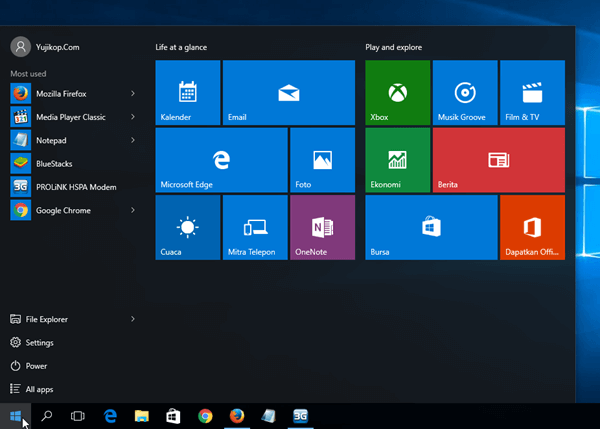This screenshot has height=429, width=600.
Task: Open the Bursa store tile
Action: tap(431, 227)
